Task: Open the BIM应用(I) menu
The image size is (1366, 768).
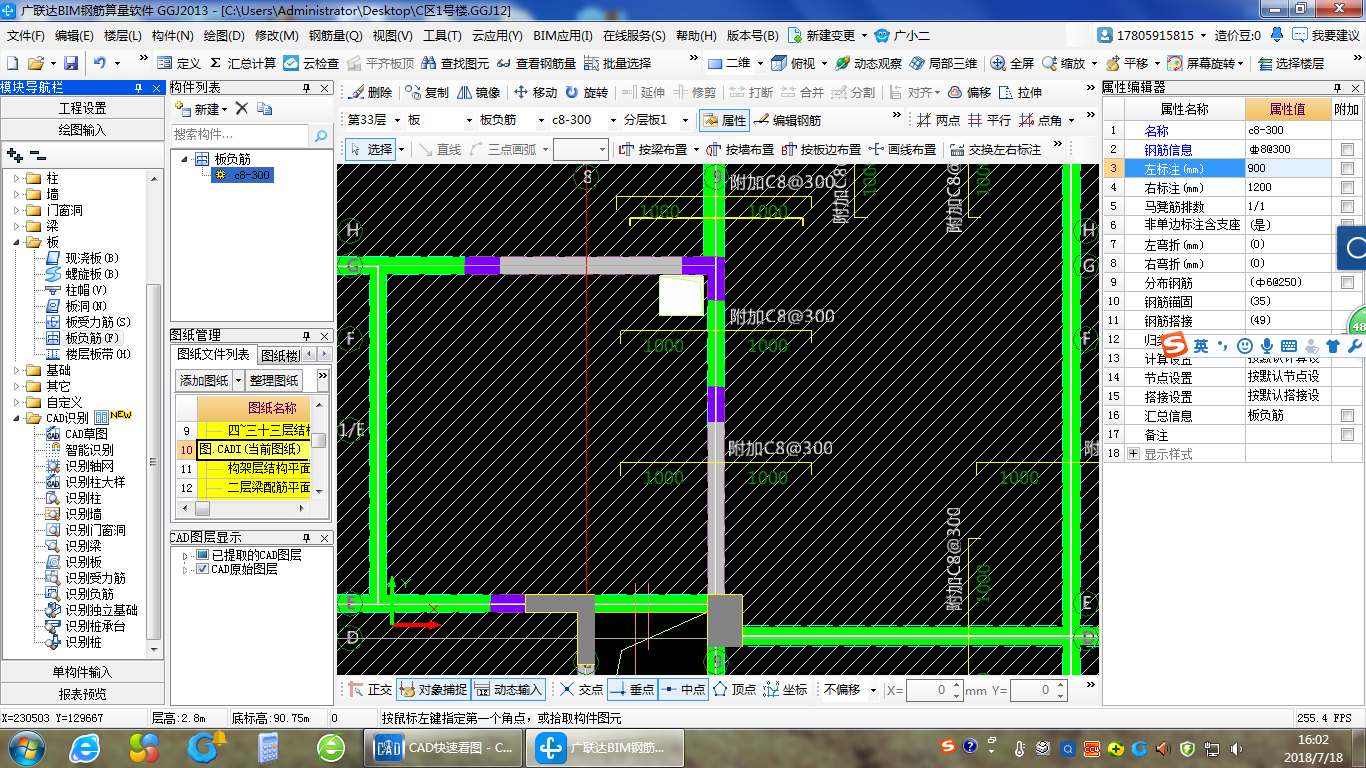Action: click(563, 35)
